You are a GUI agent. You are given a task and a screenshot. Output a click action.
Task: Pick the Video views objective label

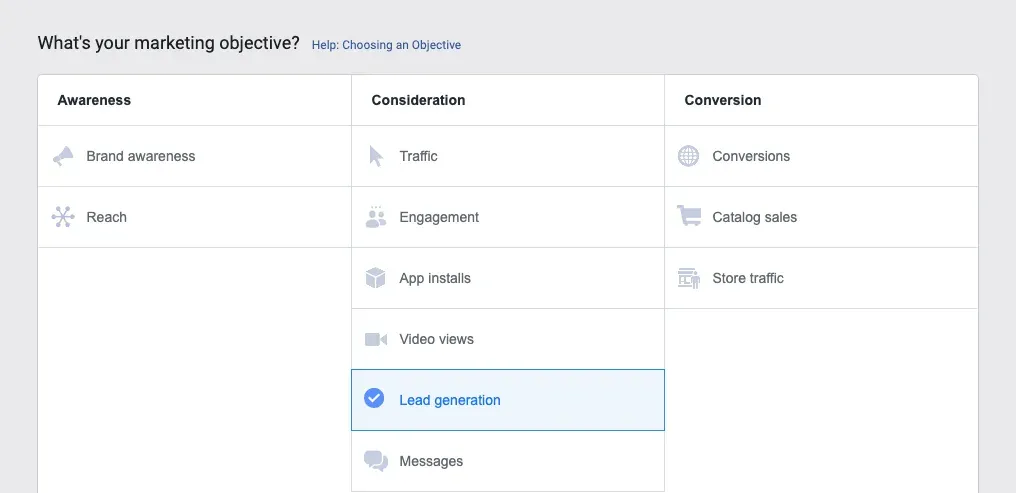click(437, 339)
